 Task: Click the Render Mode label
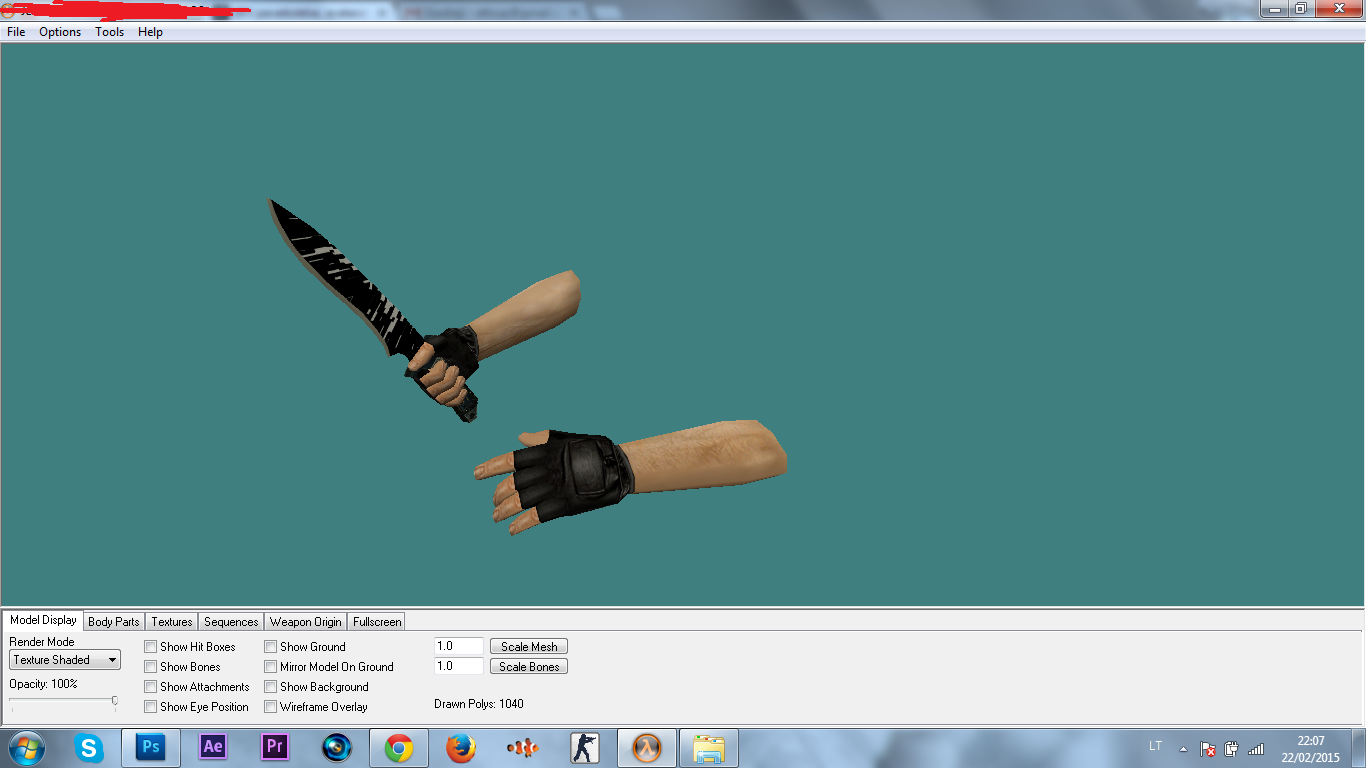tap(42, 642)
